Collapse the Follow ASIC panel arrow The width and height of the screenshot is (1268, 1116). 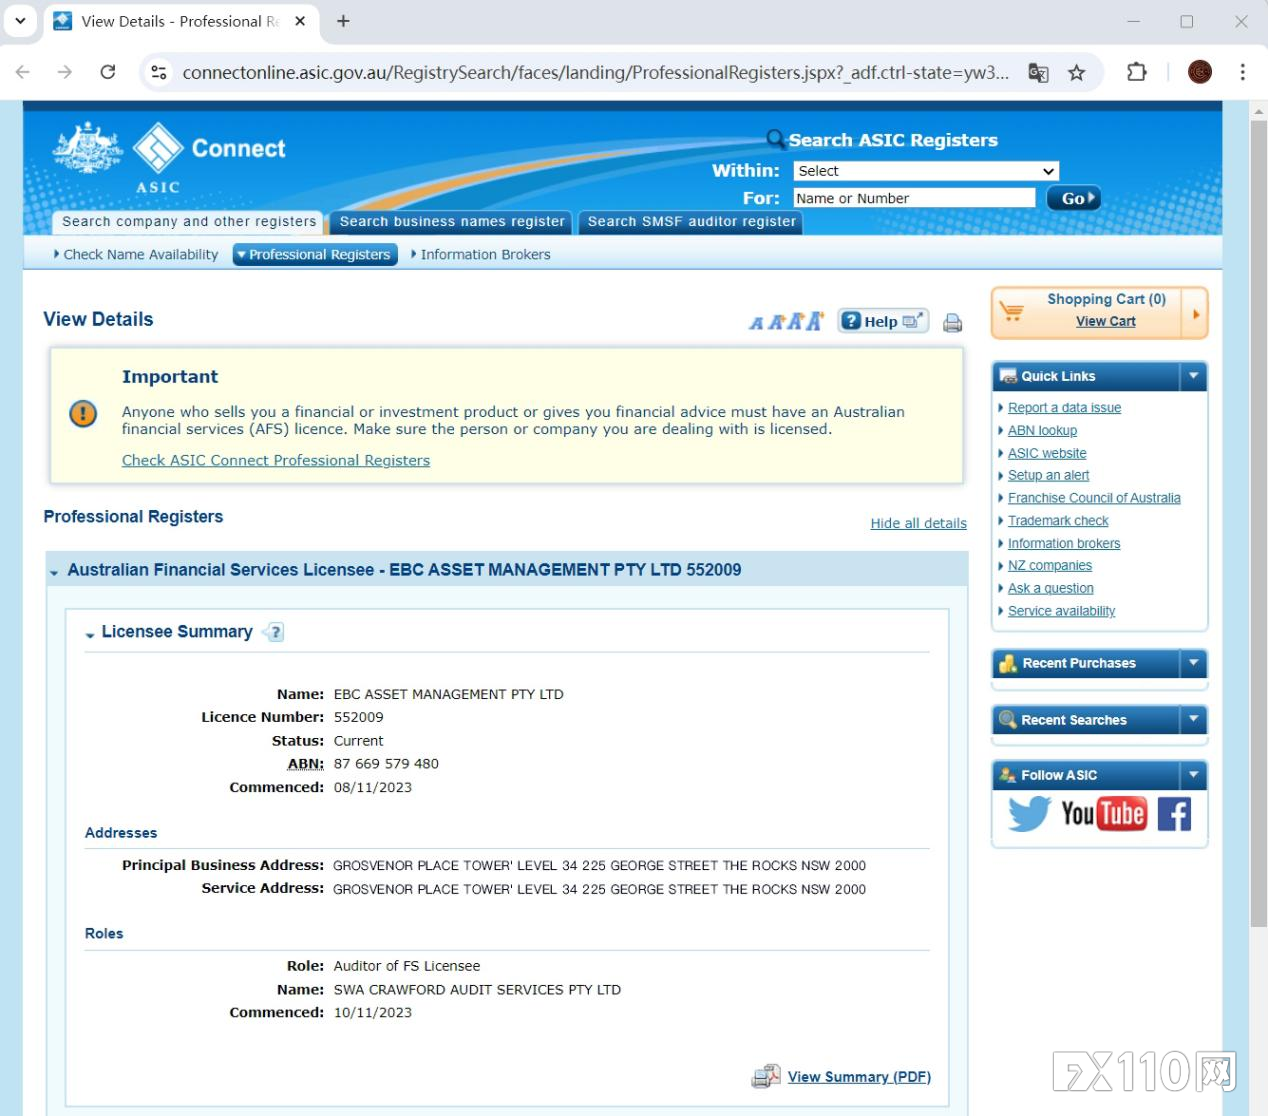pyautogui.click(x=1193, y=775)
